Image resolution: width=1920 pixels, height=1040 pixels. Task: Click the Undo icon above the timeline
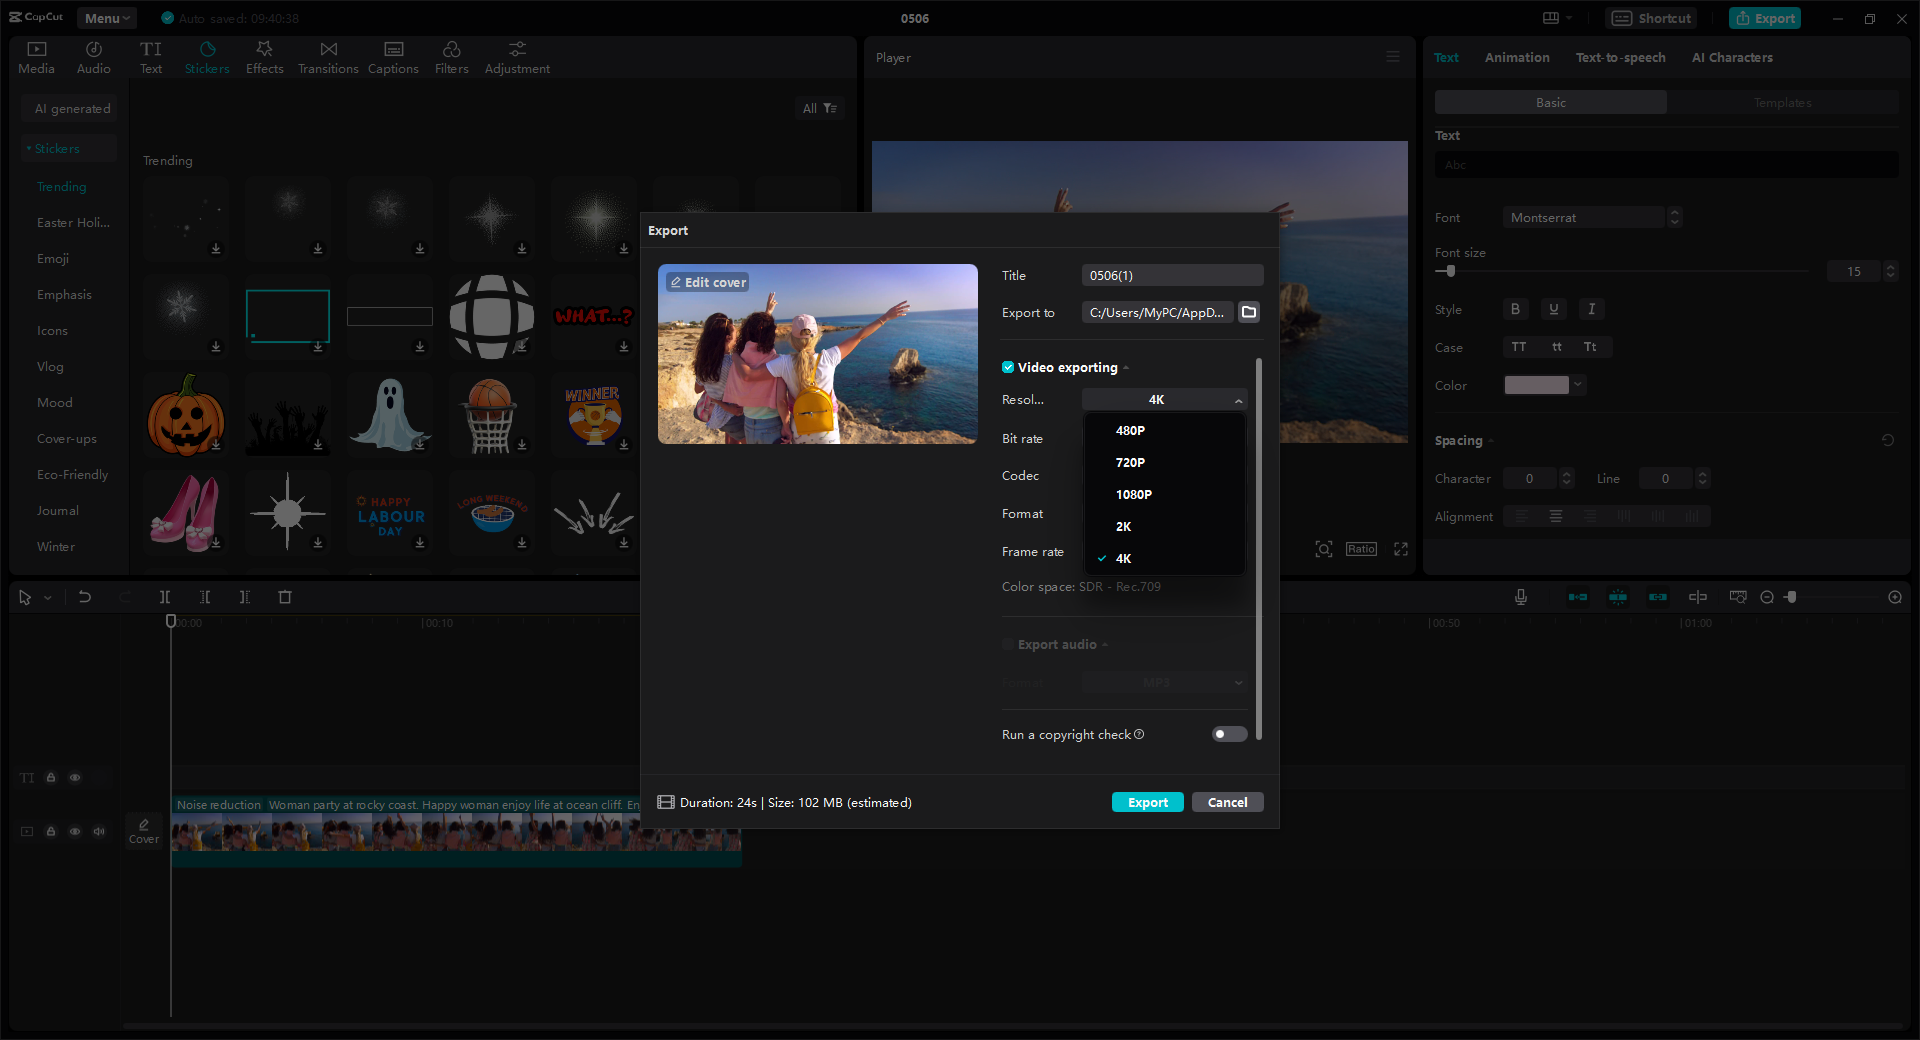click(x=85, y=597)
